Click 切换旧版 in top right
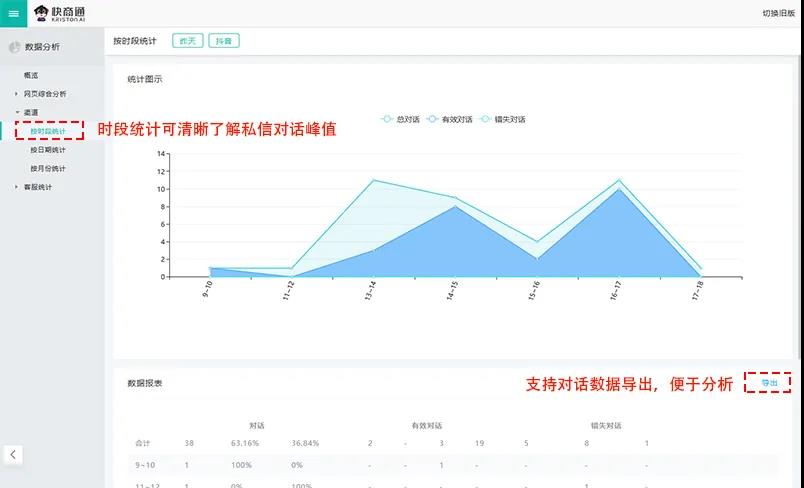The image size is (804, 488). click(x=777, y=13)
